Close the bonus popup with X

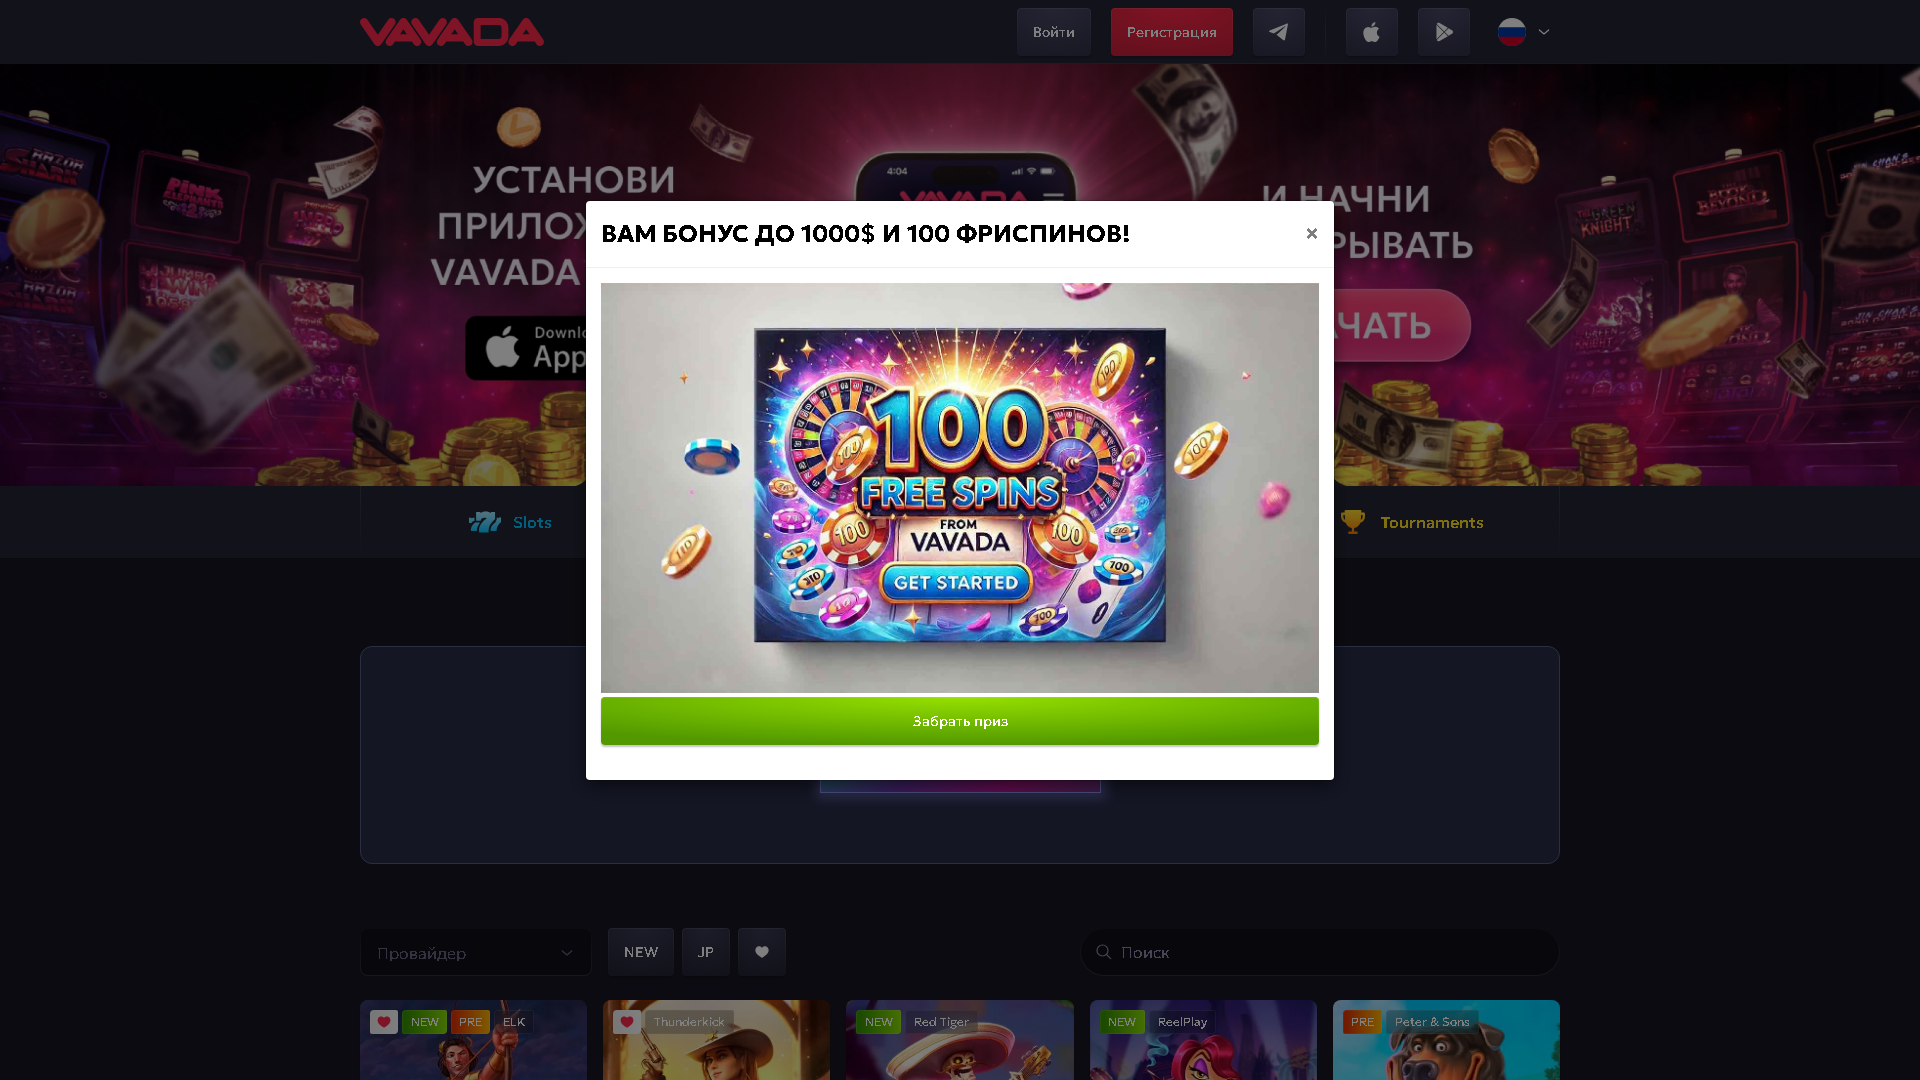(1311, 233)
